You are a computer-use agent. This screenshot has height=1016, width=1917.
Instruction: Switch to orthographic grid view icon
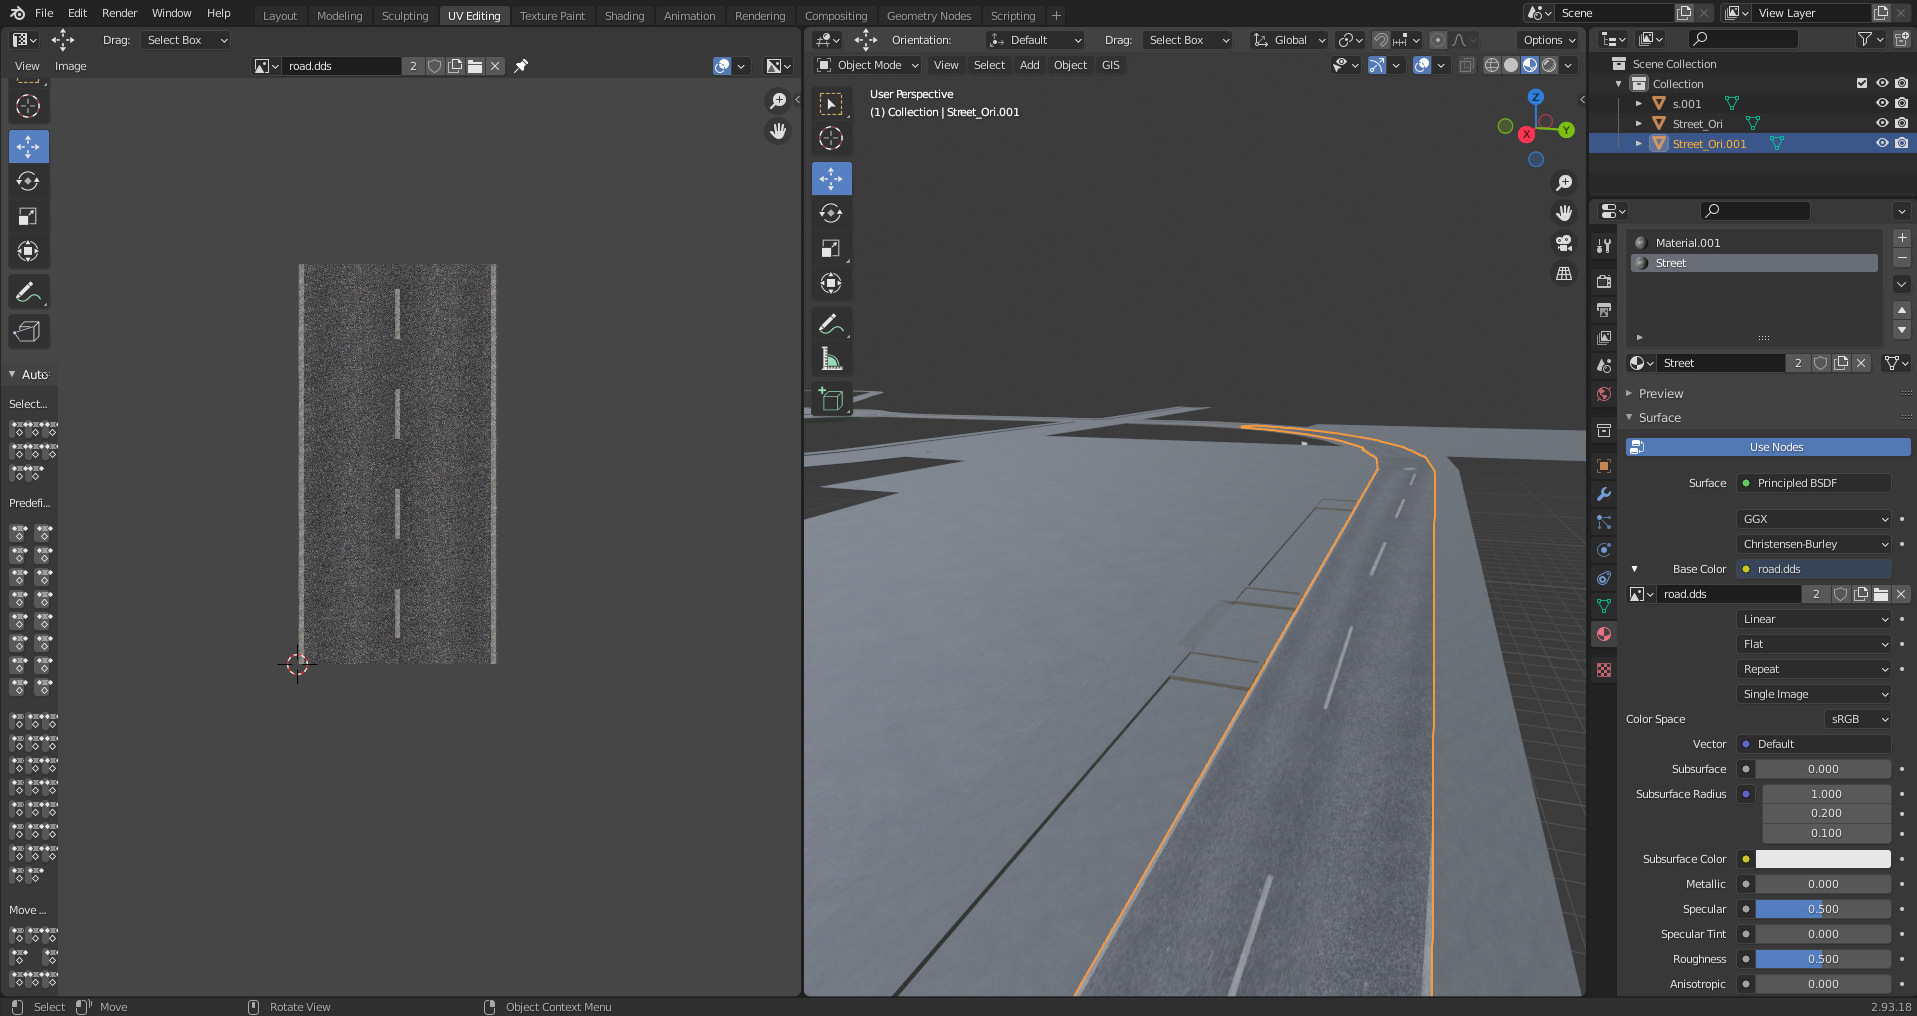click(1564, 273)
